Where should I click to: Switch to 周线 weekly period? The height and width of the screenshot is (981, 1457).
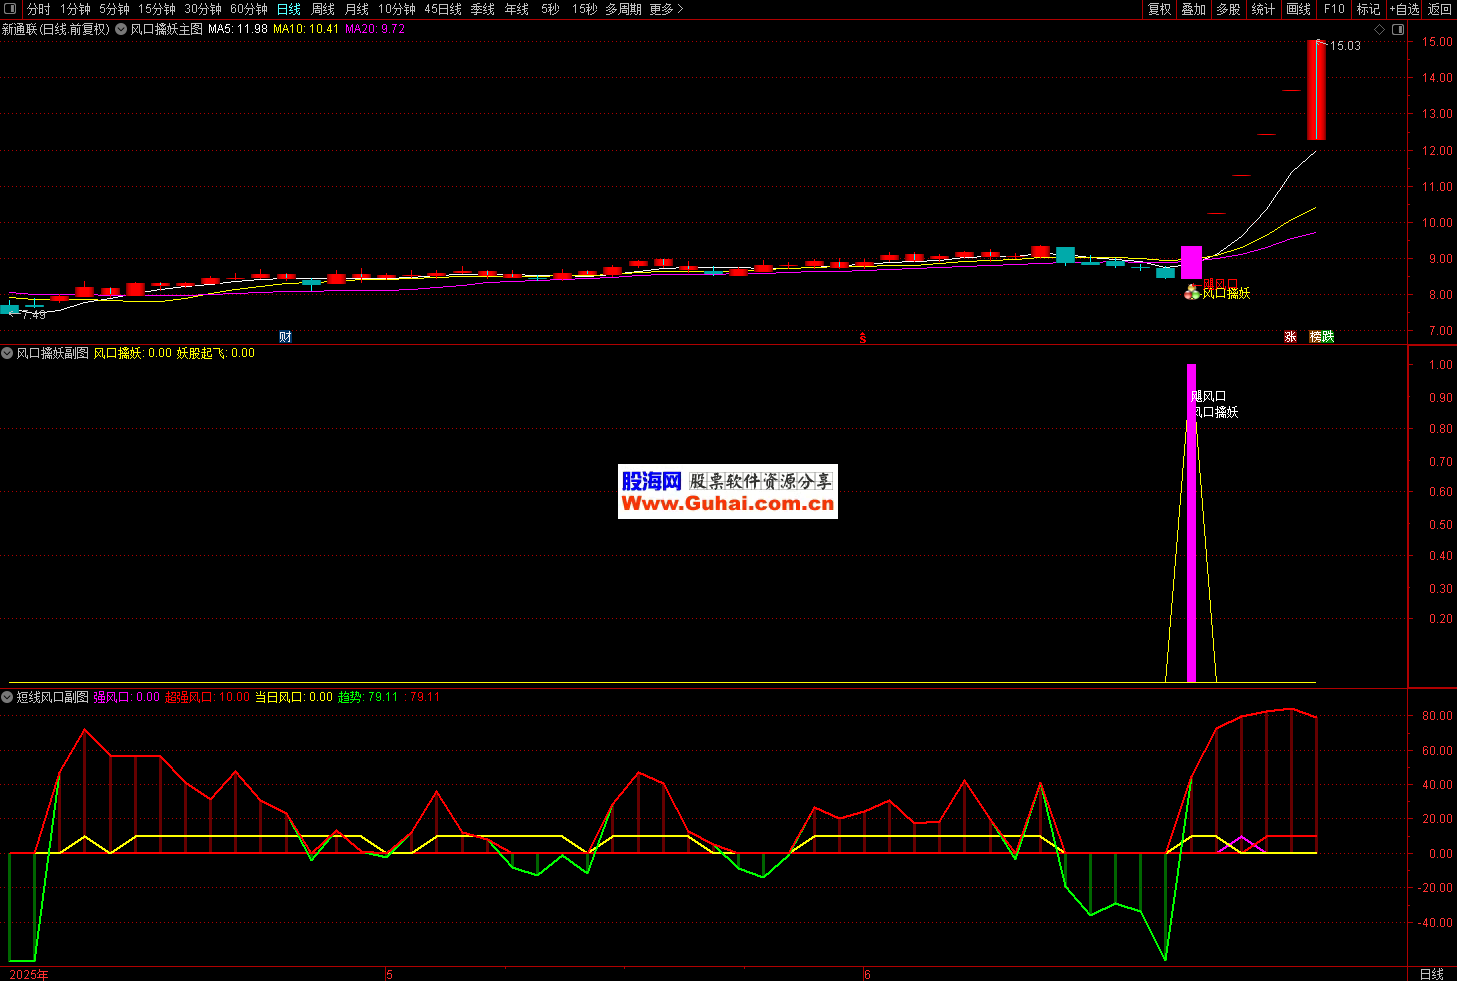323,9
